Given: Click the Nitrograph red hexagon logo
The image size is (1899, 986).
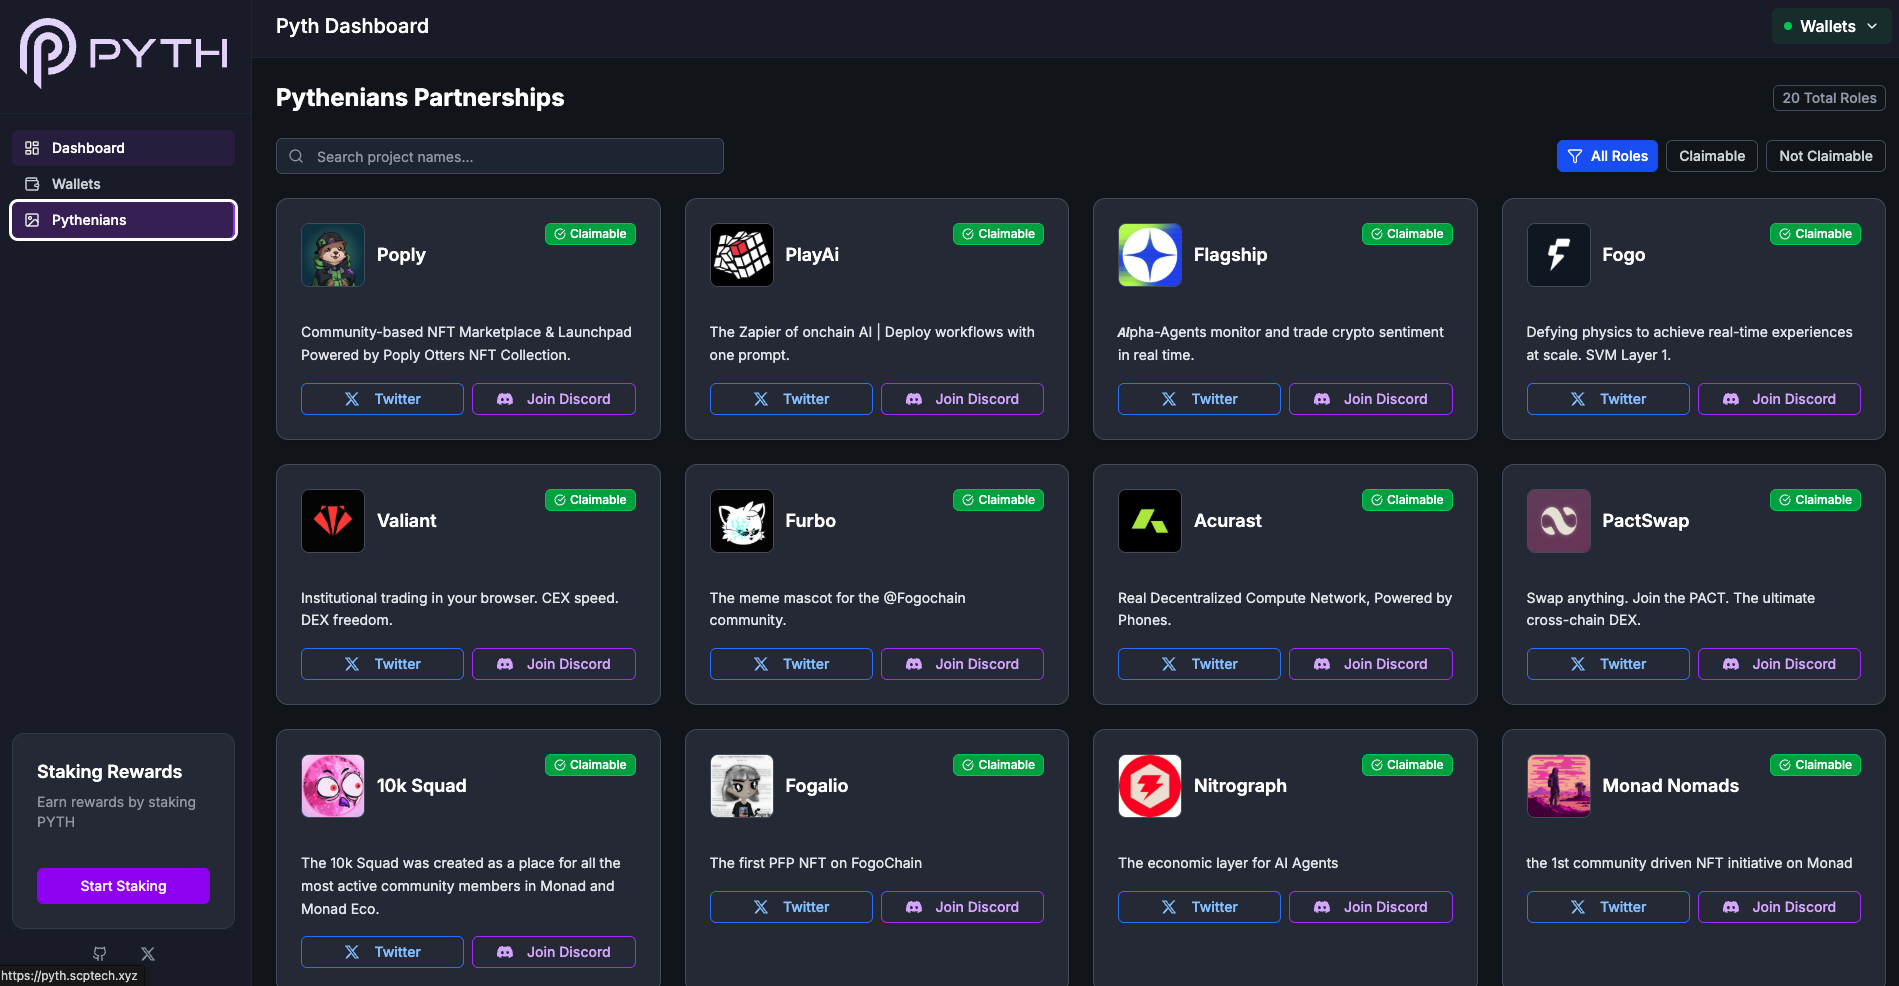Looking at the screenshot, I should [1149, 786].
